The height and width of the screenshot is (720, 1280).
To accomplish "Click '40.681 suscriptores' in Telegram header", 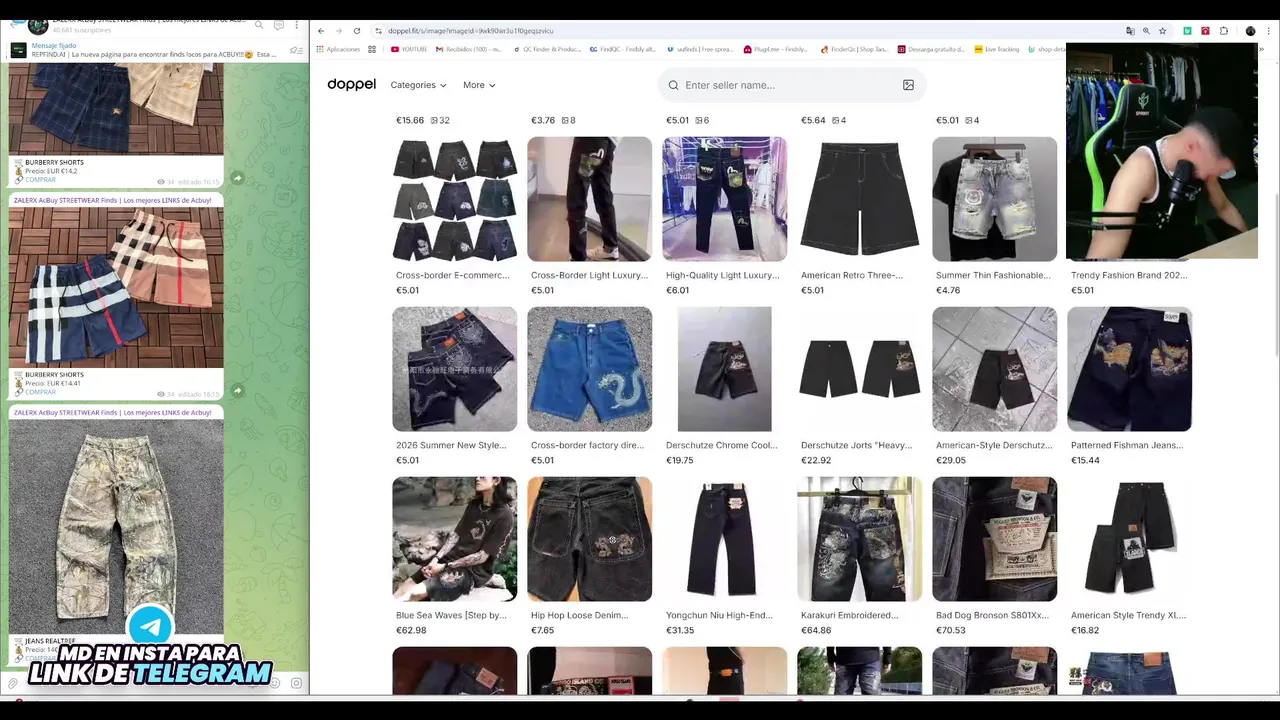I will point(82,30).
